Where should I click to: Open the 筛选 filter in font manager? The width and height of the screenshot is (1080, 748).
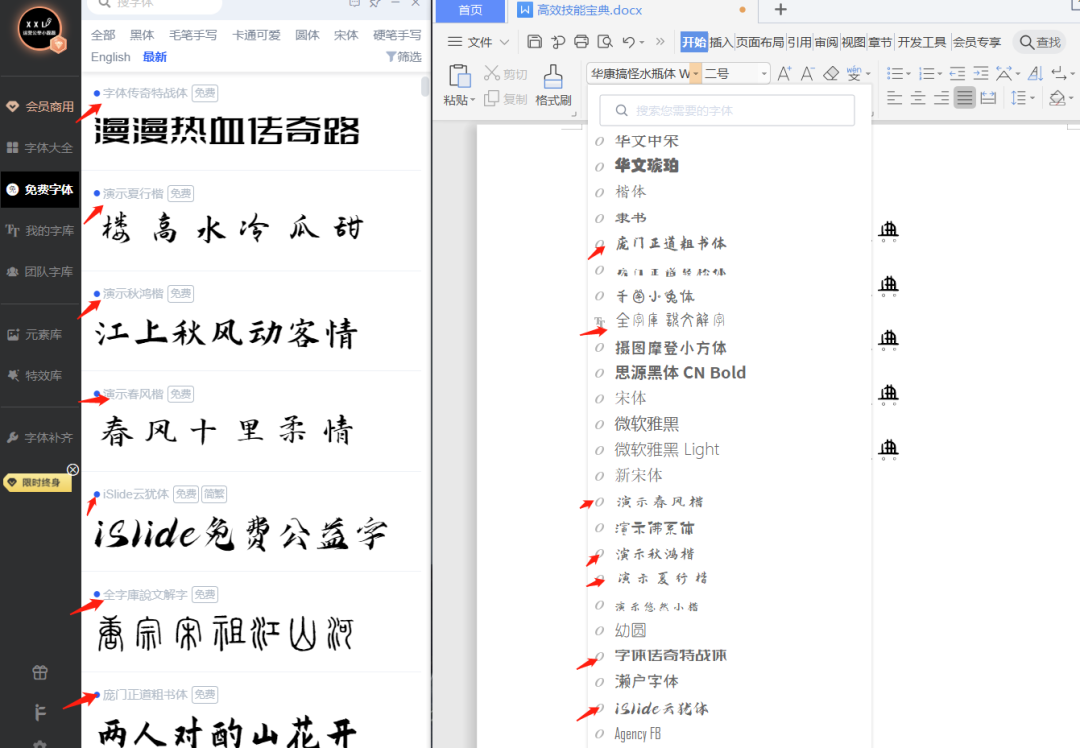[404, 56]
